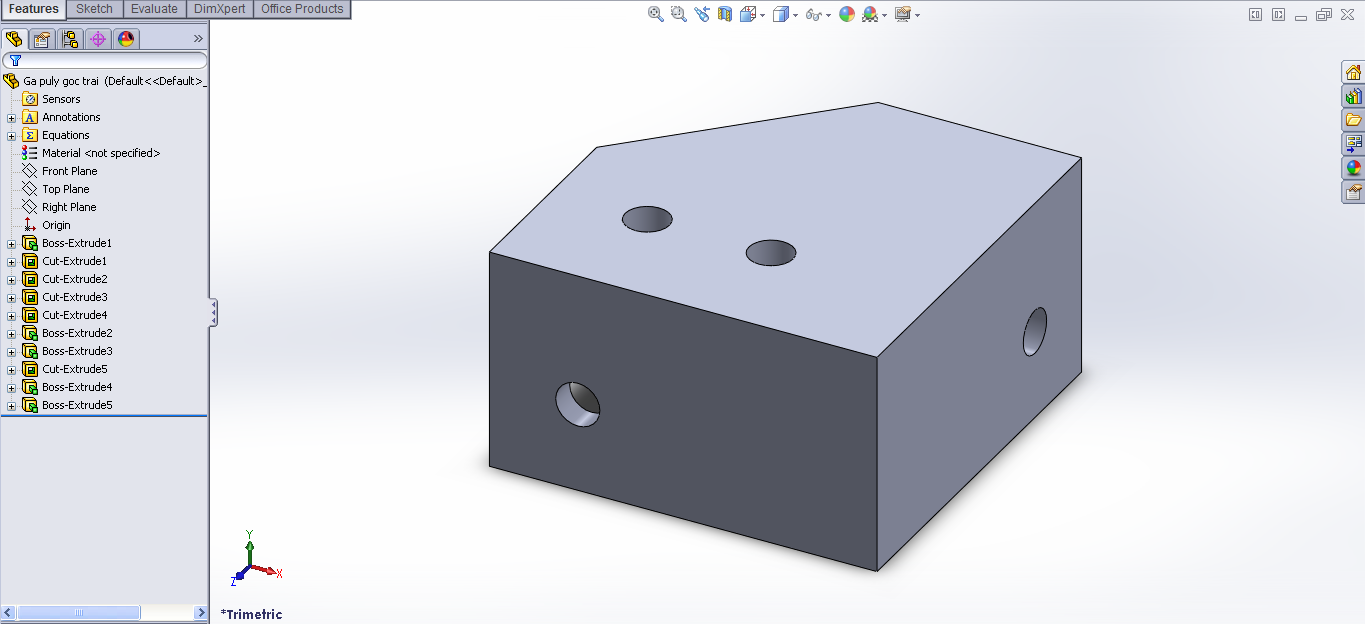This screenshot has height=624, width=1365.
Task: Open the DisplayManager color ball tab
Action: coord(126,39)
